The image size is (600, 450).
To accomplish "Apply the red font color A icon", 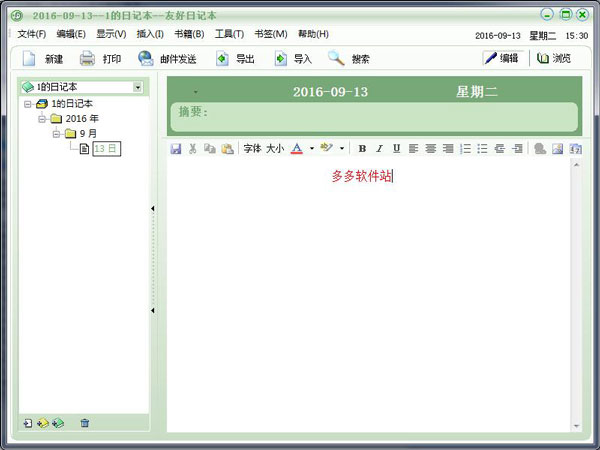I will pyautogui.click(x=297, y=148).
